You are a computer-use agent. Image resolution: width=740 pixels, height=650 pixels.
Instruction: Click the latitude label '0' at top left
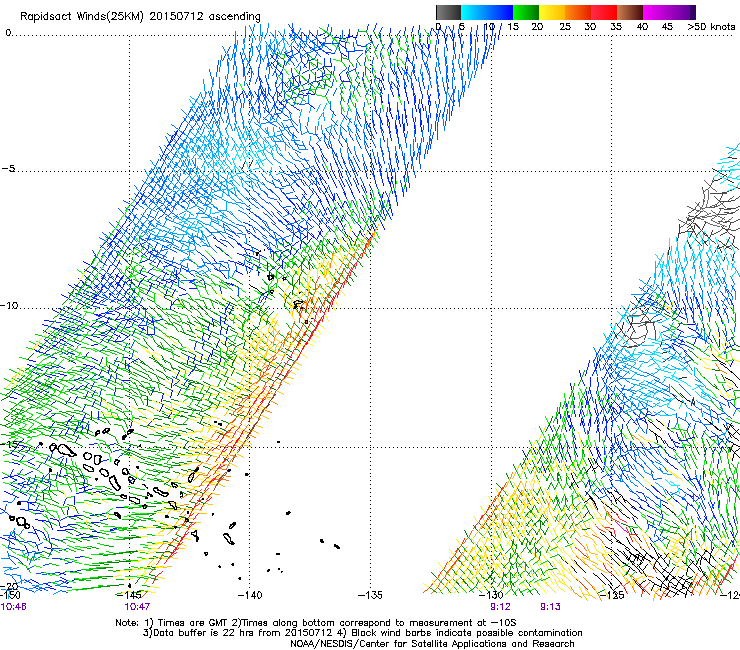click(x=8, y=33)
